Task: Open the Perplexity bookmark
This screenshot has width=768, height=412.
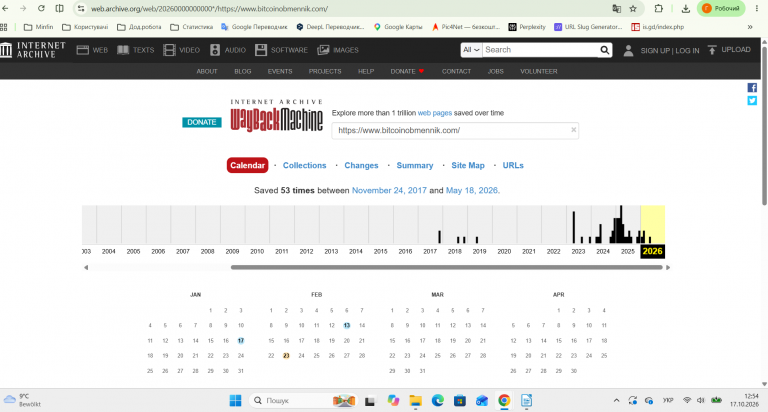Action: (527, 27)
